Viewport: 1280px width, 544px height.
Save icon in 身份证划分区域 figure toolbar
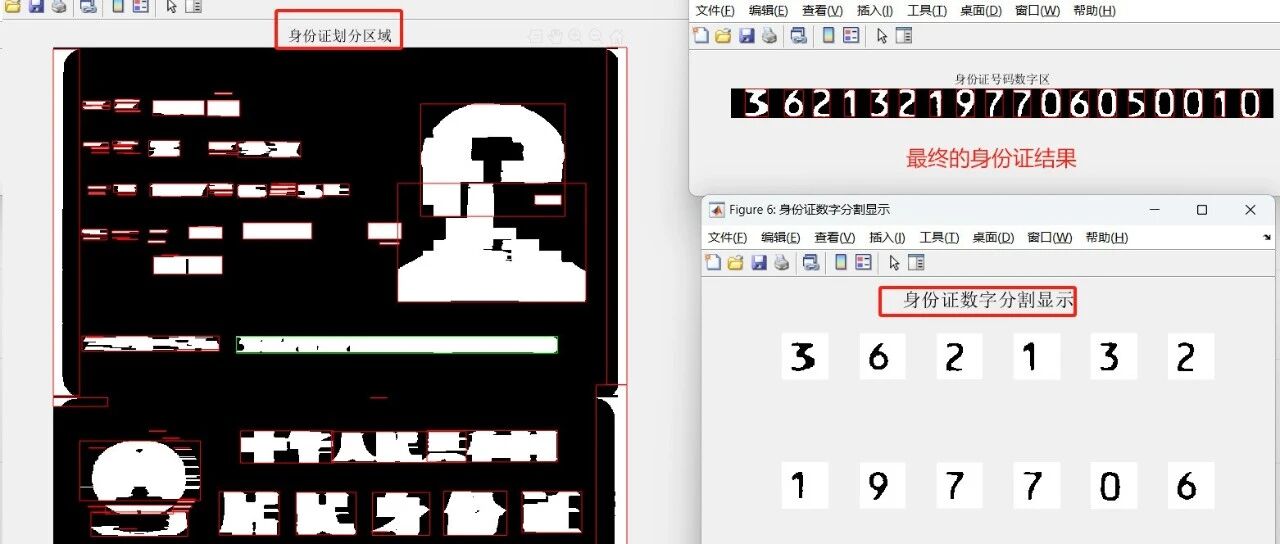[x=36, y=6]
